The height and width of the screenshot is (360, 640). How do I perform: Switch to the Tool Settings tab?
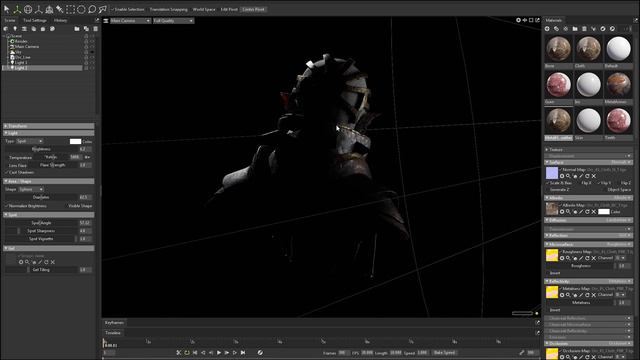pyautogui.click(x=35, y=20)
